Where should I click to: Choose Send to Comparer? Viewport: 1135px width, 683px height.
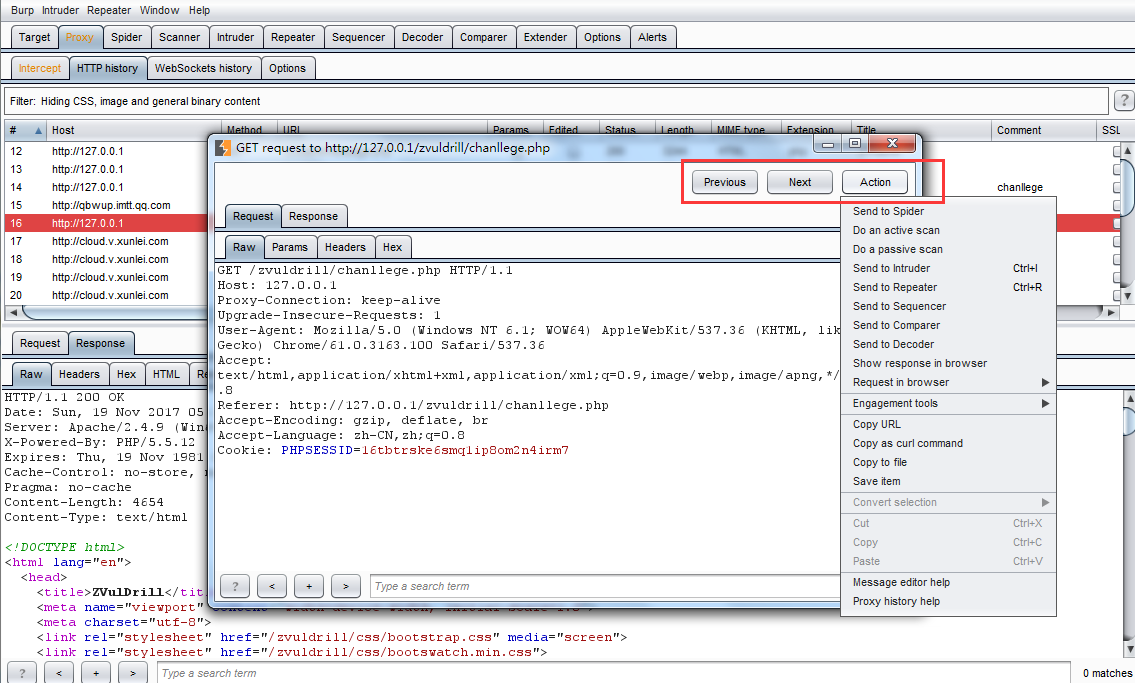pyautogui.click(x=948, y=325)
